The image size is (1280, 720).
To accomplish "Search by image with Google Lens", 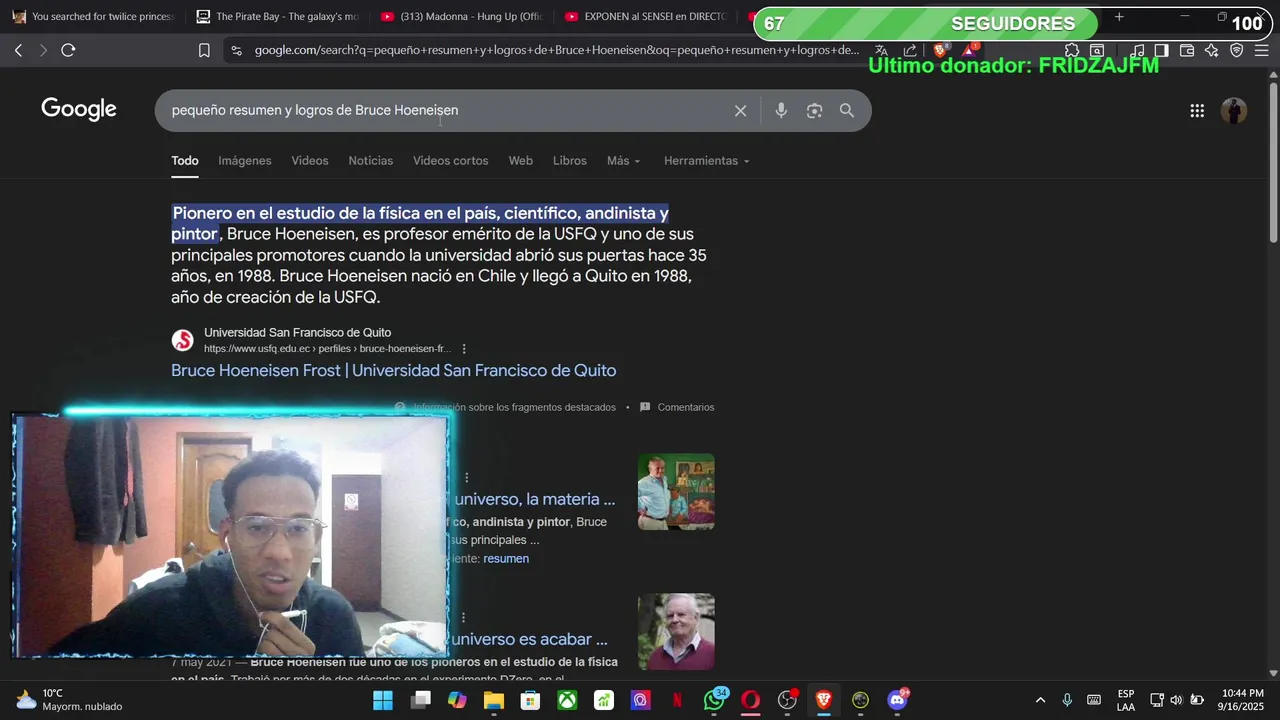I will [x=814, y=111].
